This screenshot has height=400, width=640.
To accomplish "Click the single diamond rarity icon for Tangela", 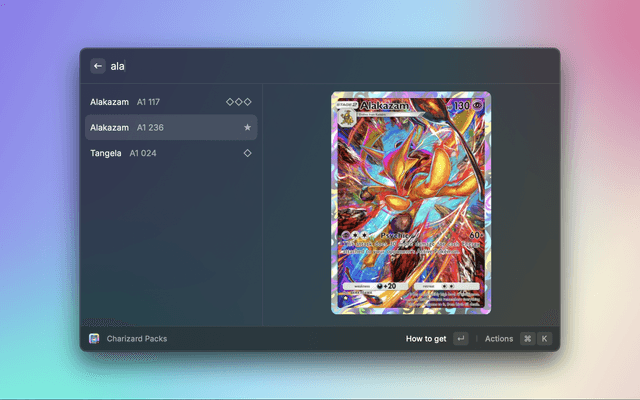I will [x=247, y=153].
